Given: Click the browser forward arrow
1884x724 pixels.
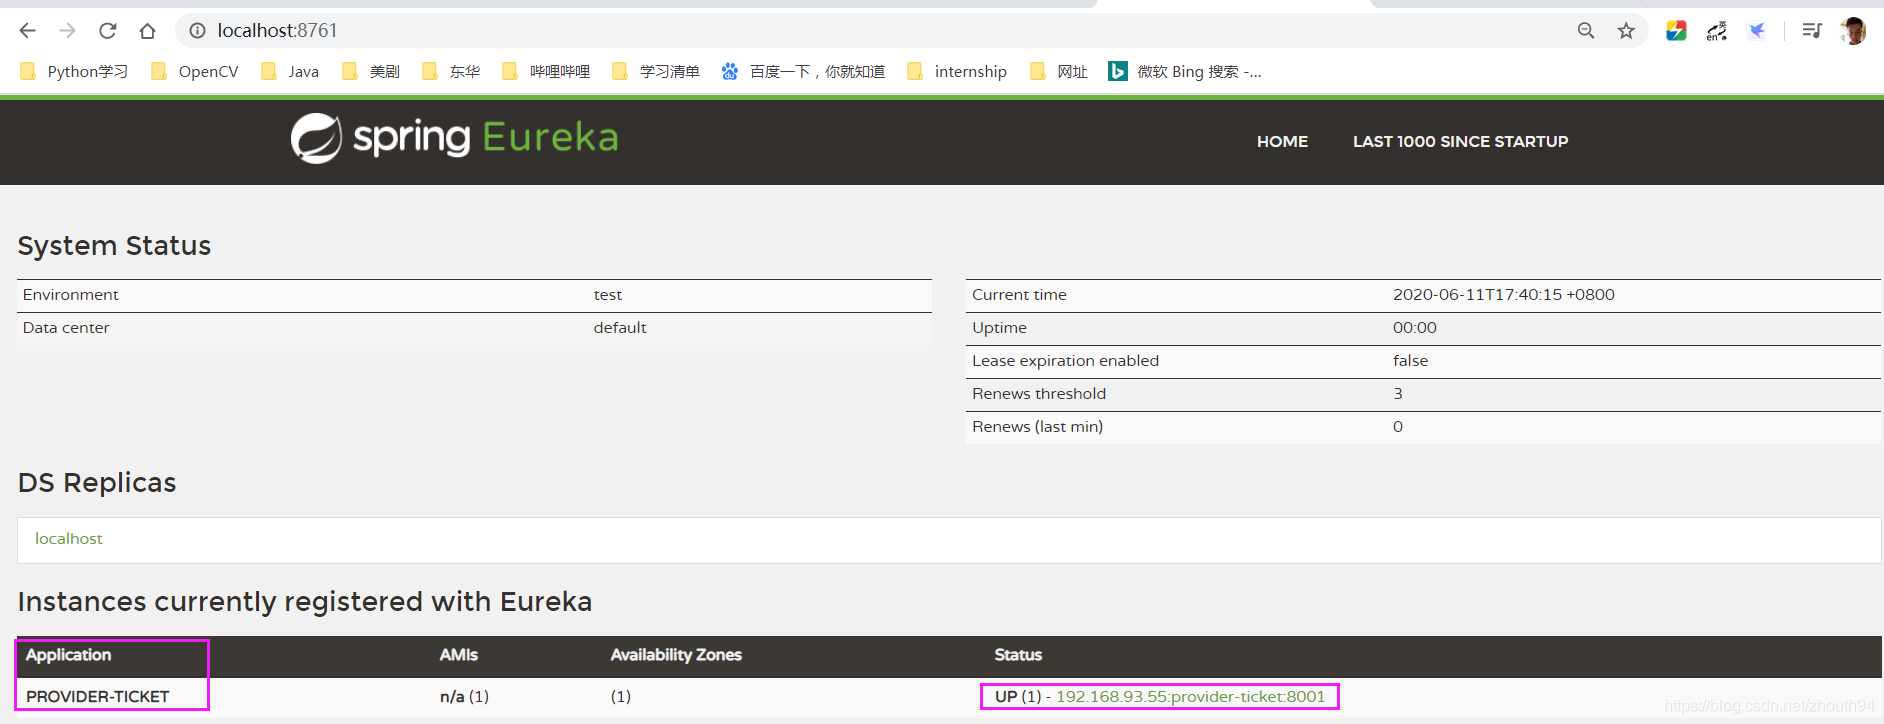Looking at the screenshot, I should [x=68, y=31].
